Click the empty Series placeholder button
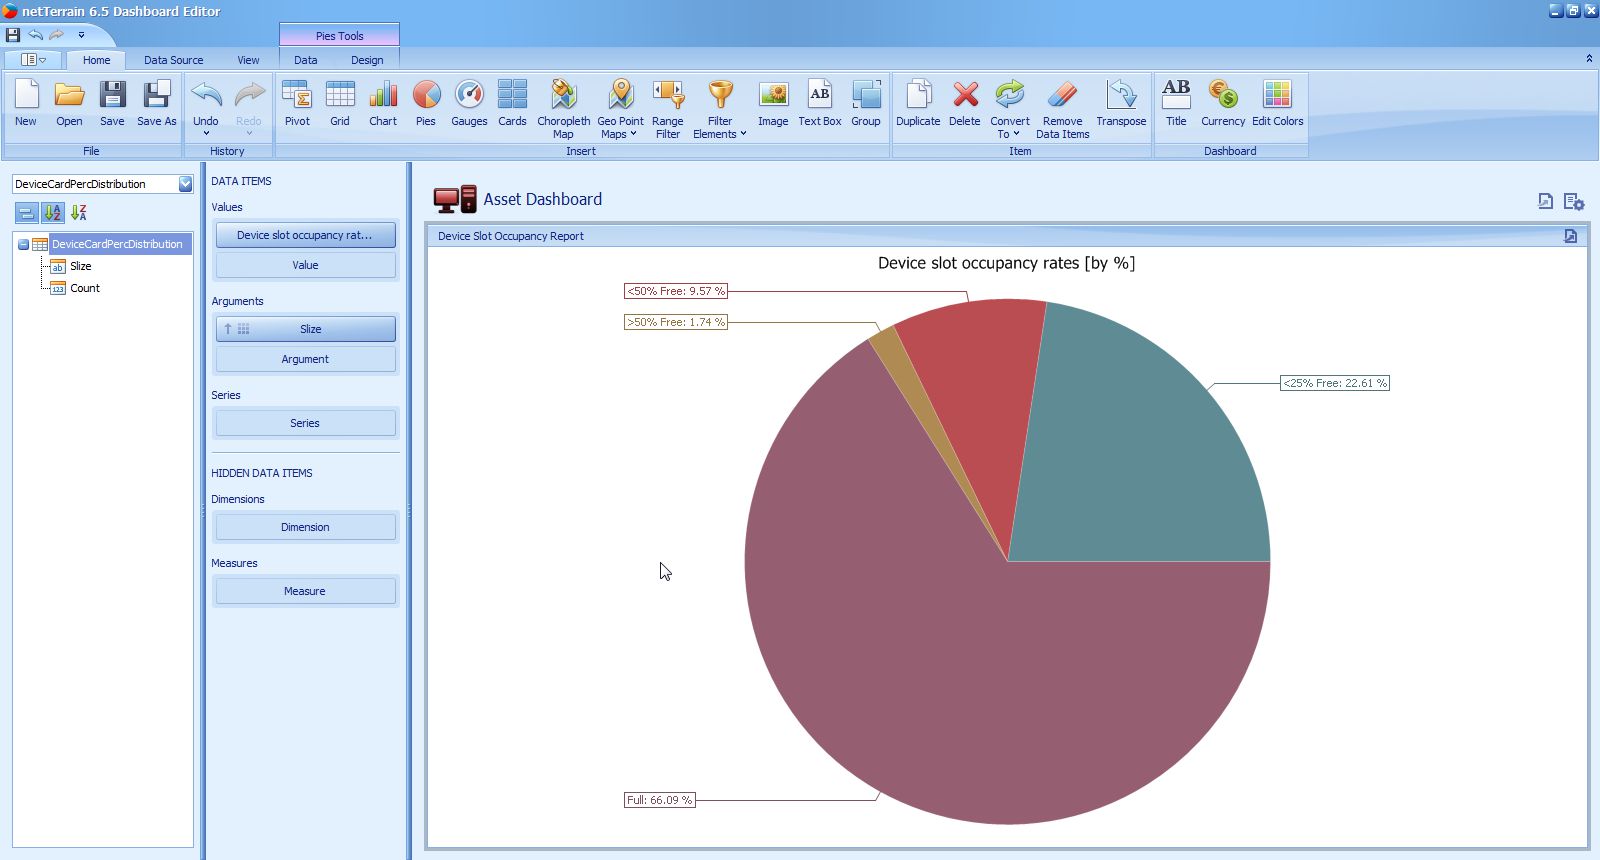 pos(305,423)
